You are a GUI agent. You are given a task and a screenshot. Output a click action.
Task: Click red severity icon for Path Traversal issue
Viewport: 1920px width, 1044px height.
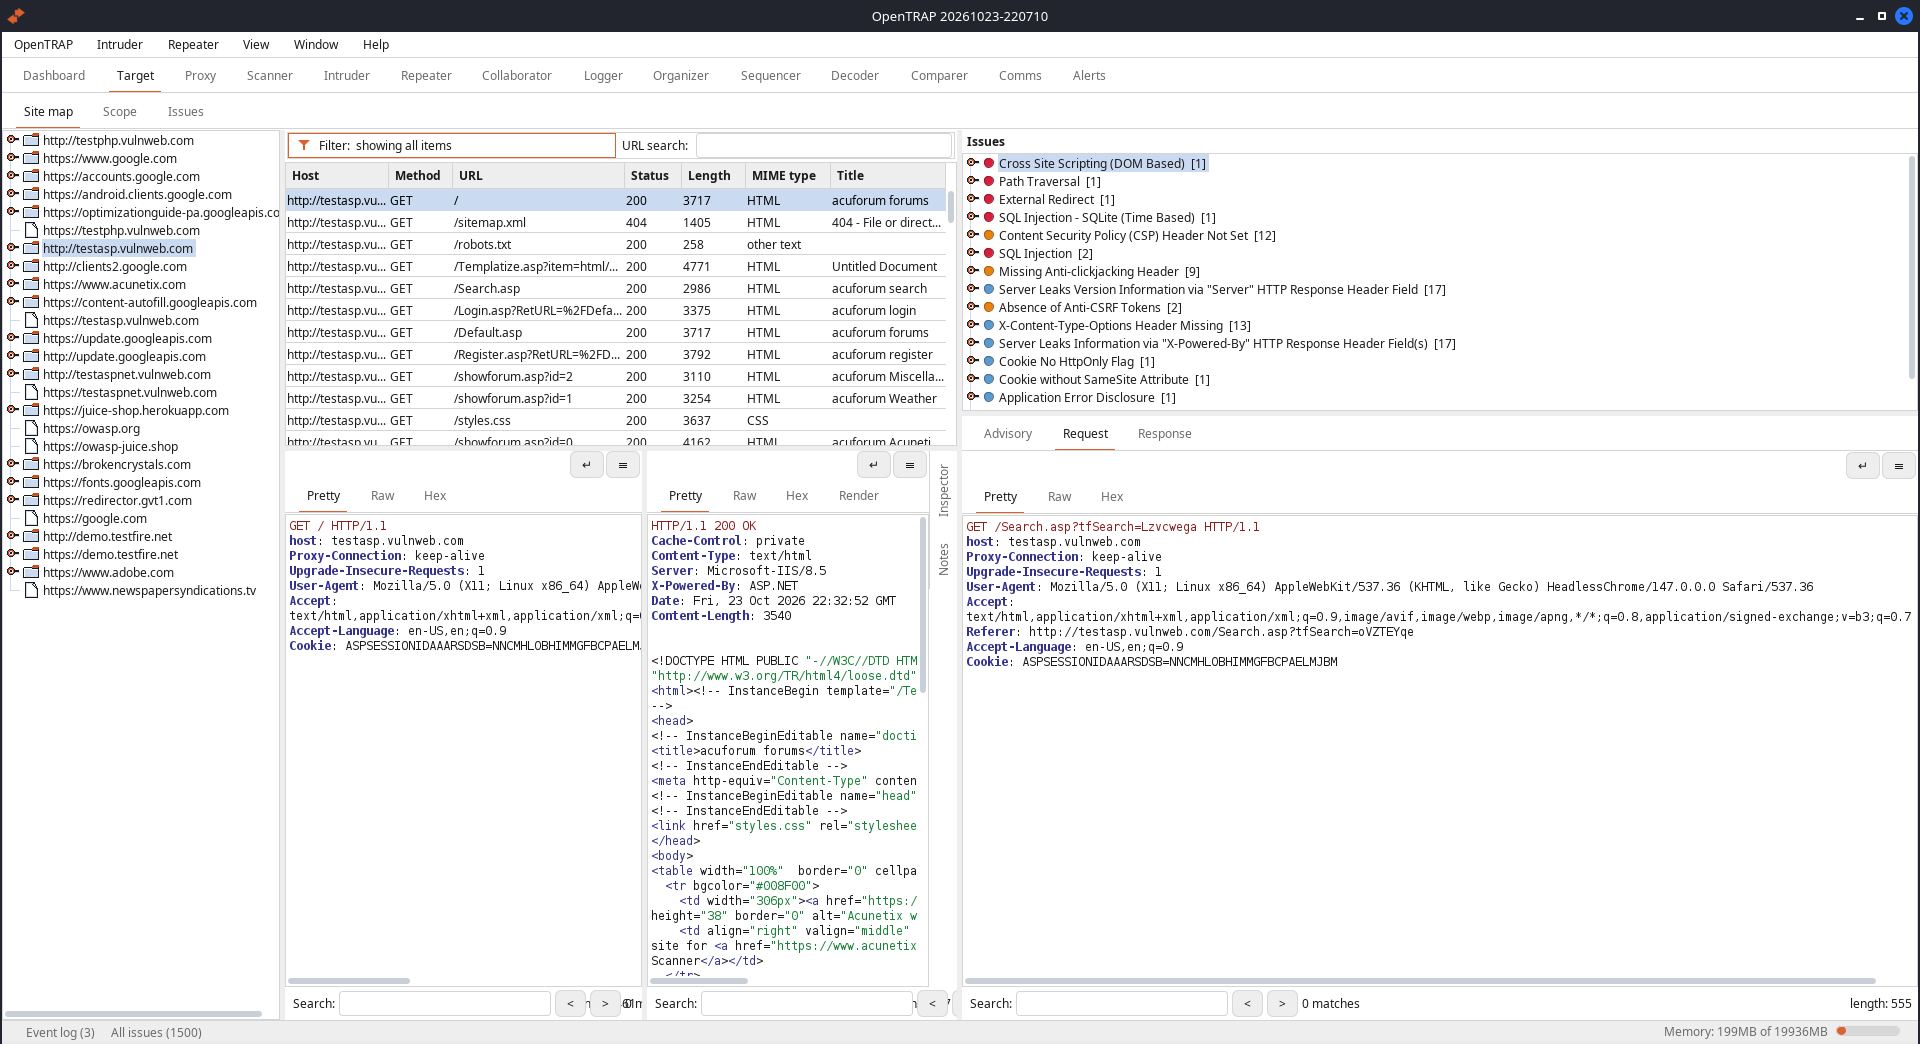click(x=989, y=182)
